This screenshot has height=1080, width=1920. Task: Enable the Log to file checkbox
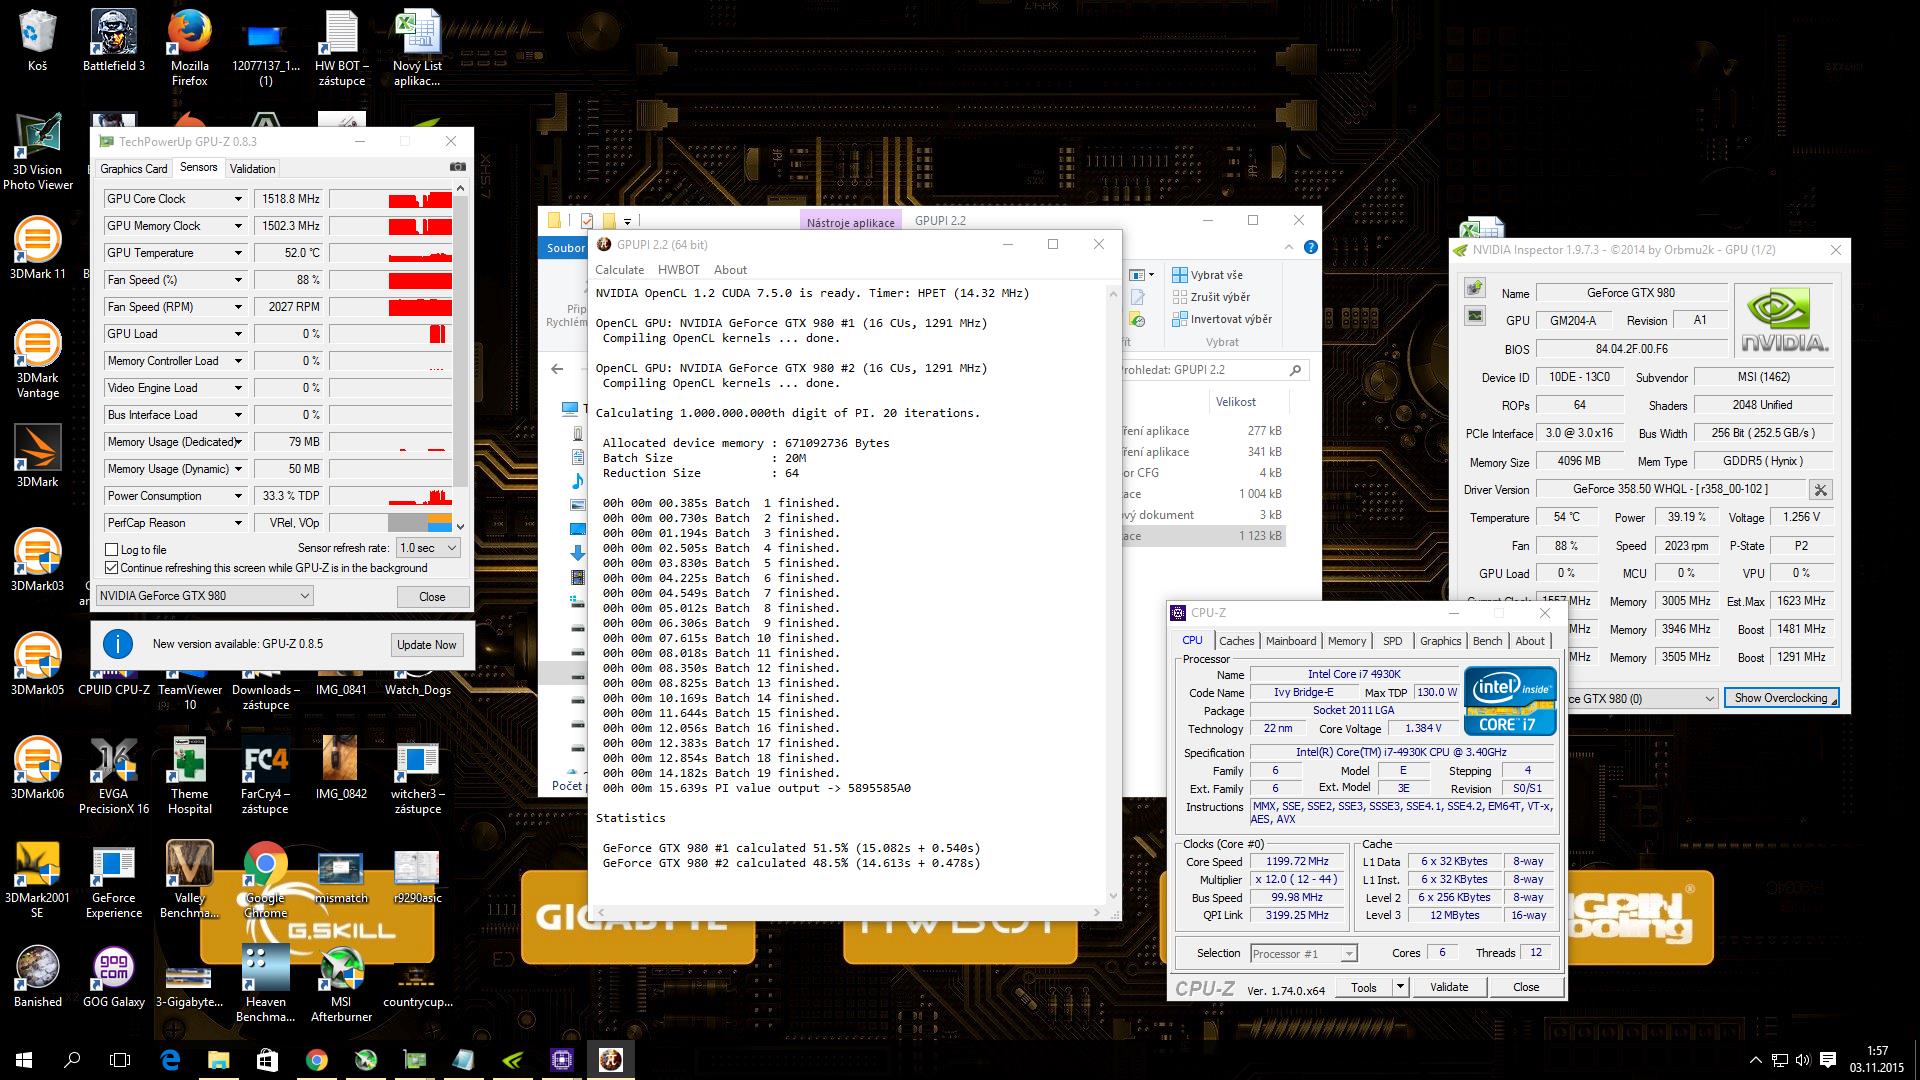click(x=112, y=550)
